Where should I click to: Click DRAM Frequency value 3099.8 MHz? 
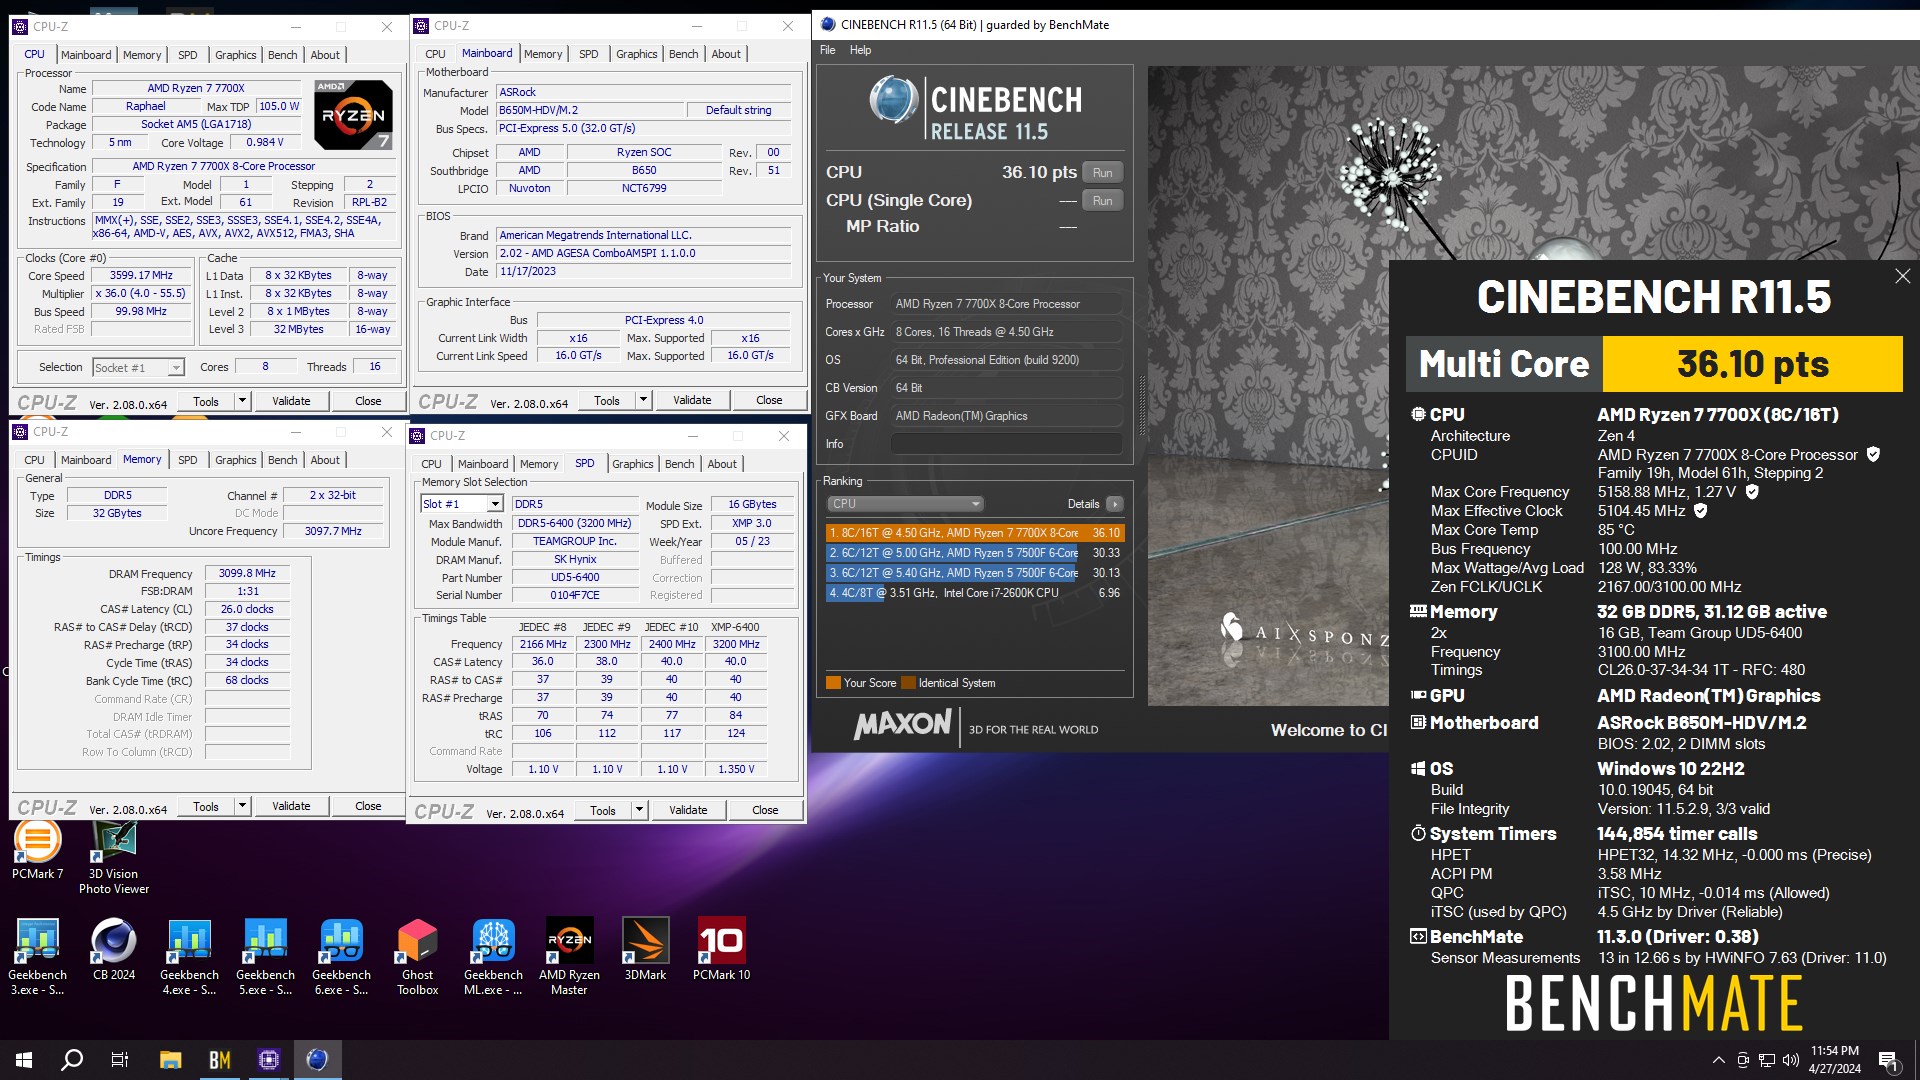[247, 574]
